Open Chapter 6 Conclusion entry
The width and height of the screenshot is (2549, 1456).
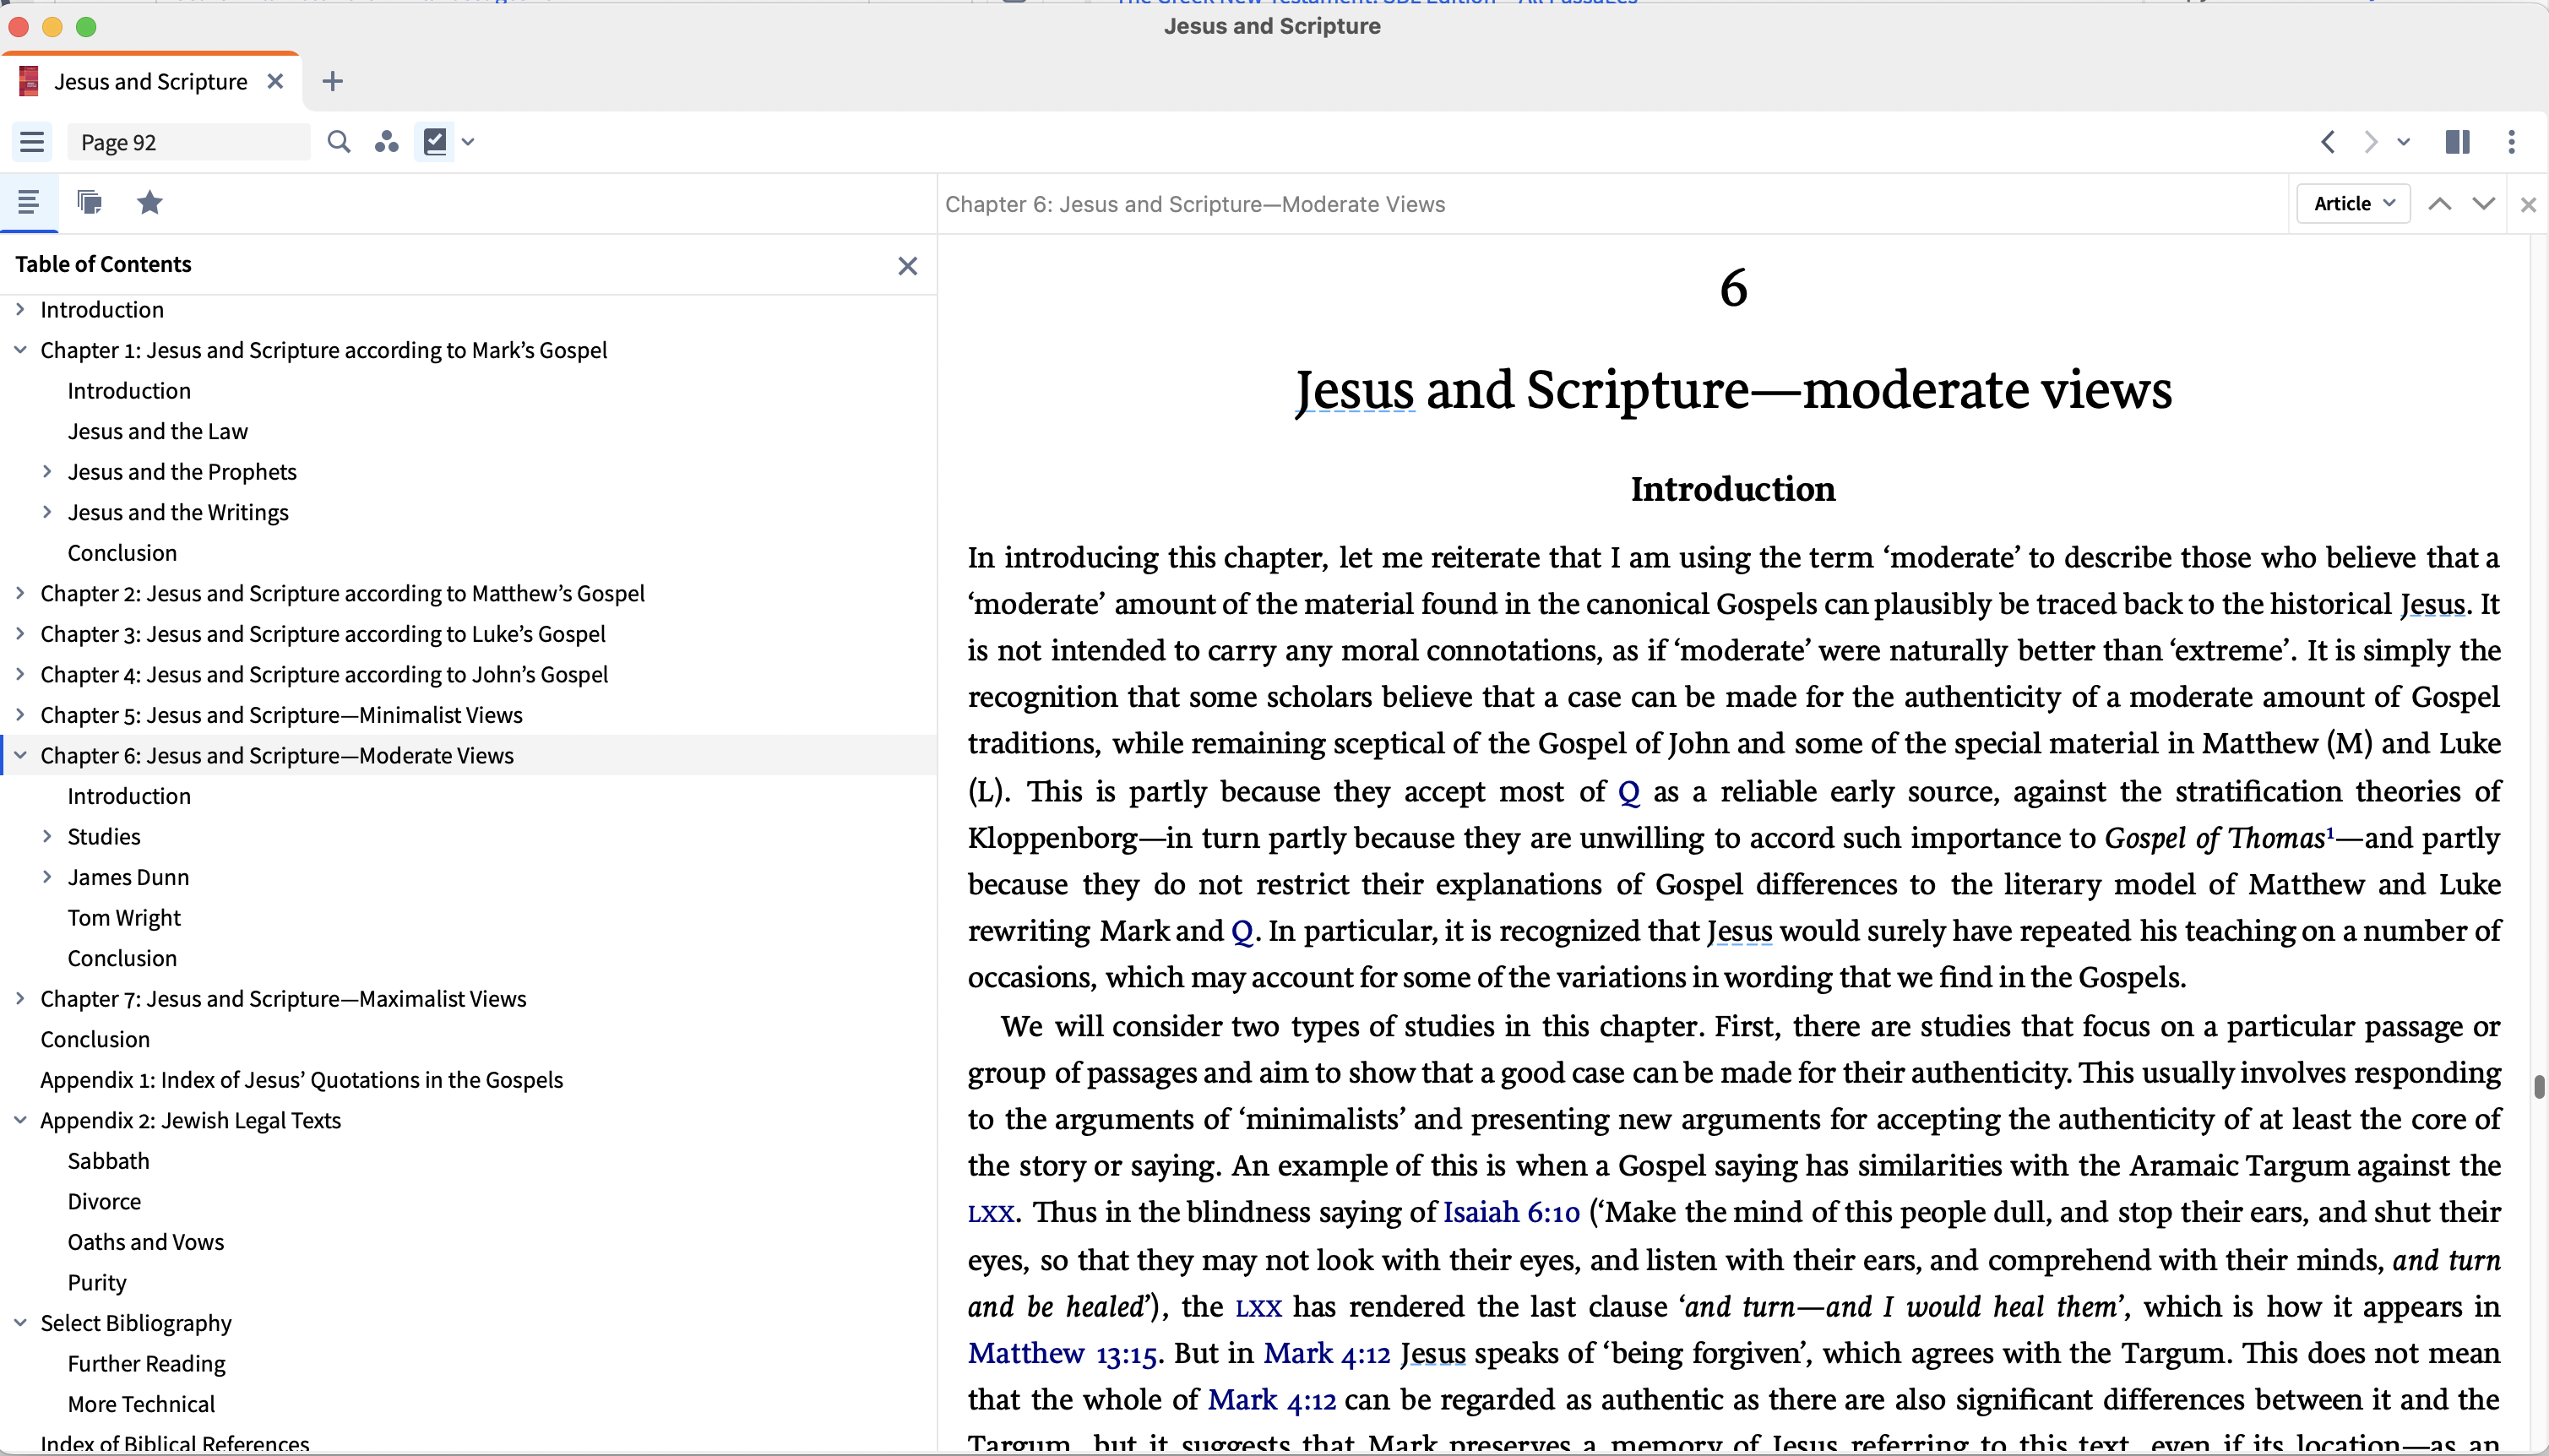[122, 958]
